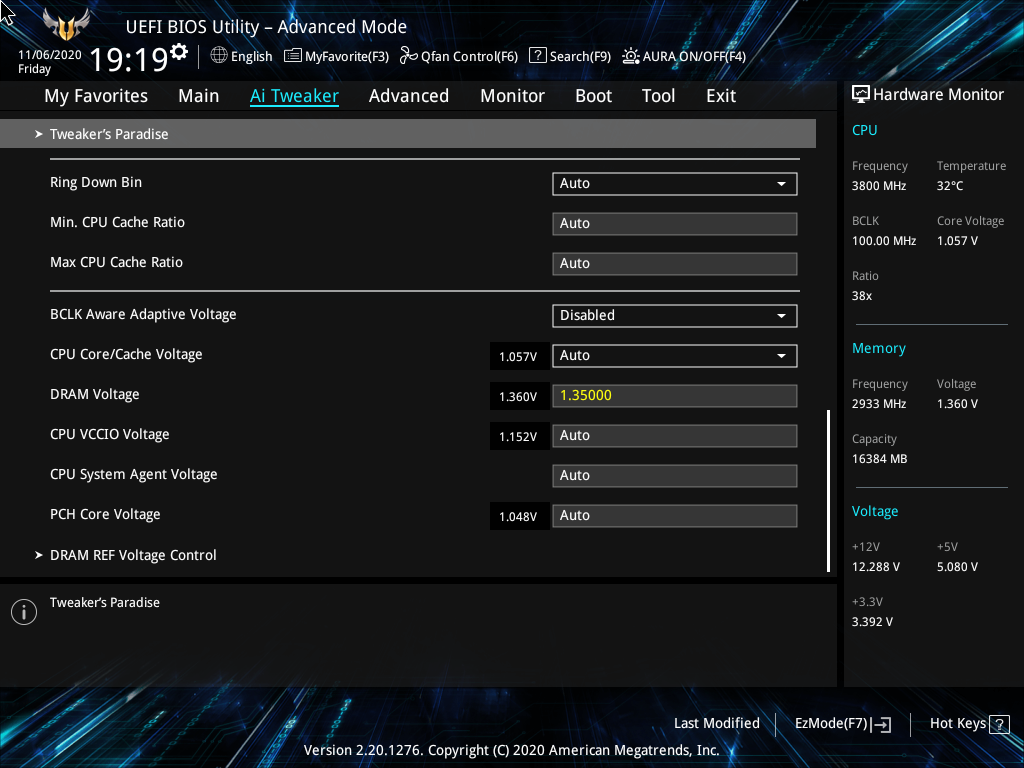Expand the Tweaker's Paradise submenu
This screenshot has width=1024, height=768.
click(x=408, y=134)
